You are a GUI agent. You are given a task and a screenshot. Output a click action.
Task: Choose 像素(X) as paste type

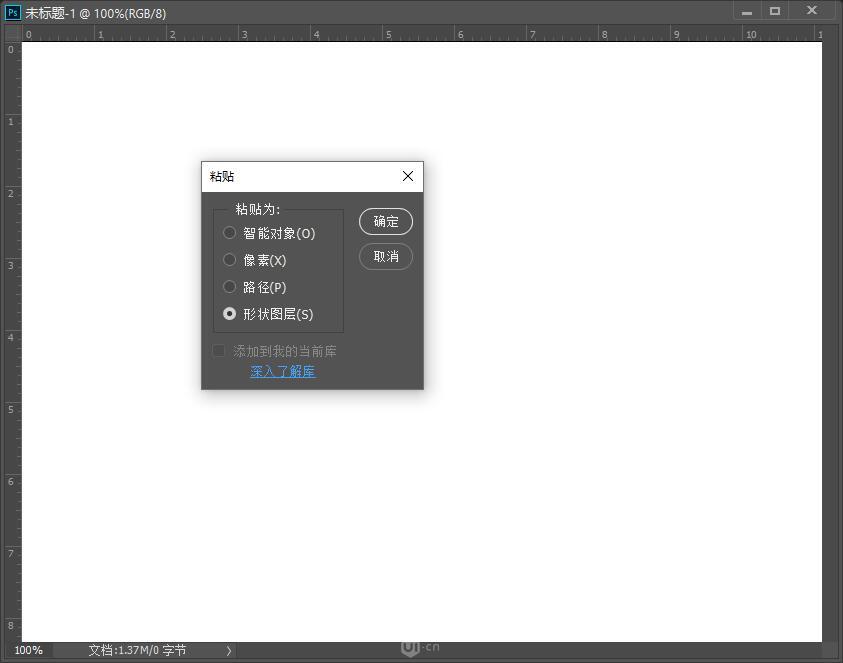click(x=229, y=259)
